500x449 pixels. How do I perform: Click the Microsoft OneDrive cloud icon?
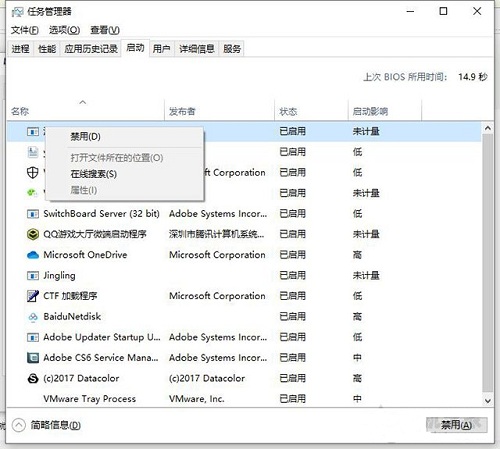tap(33, 255)
